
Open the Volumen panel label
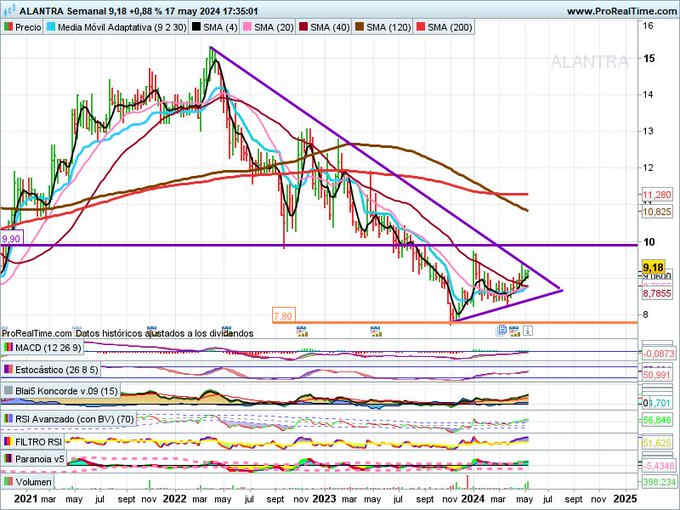(x=33, y=482)
